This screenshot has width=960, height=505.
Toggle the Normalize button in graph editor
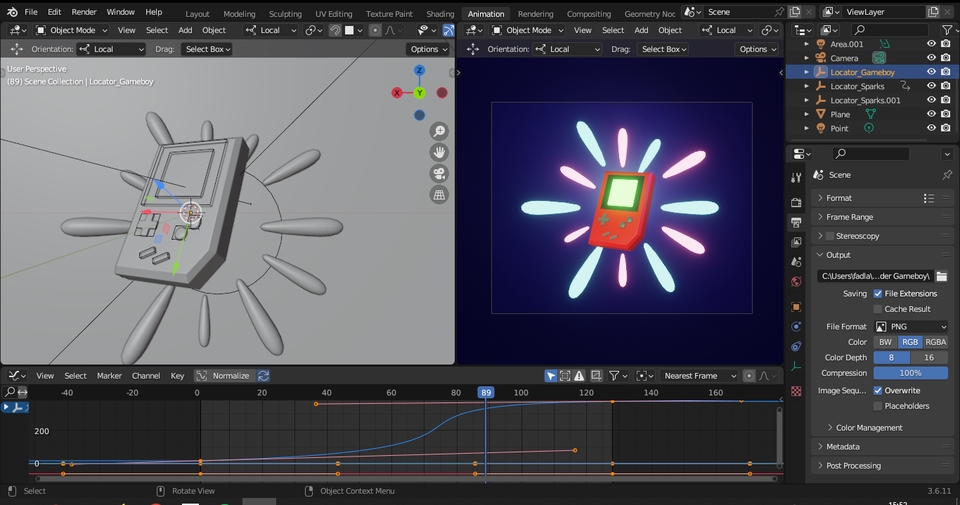pos(223,376)
